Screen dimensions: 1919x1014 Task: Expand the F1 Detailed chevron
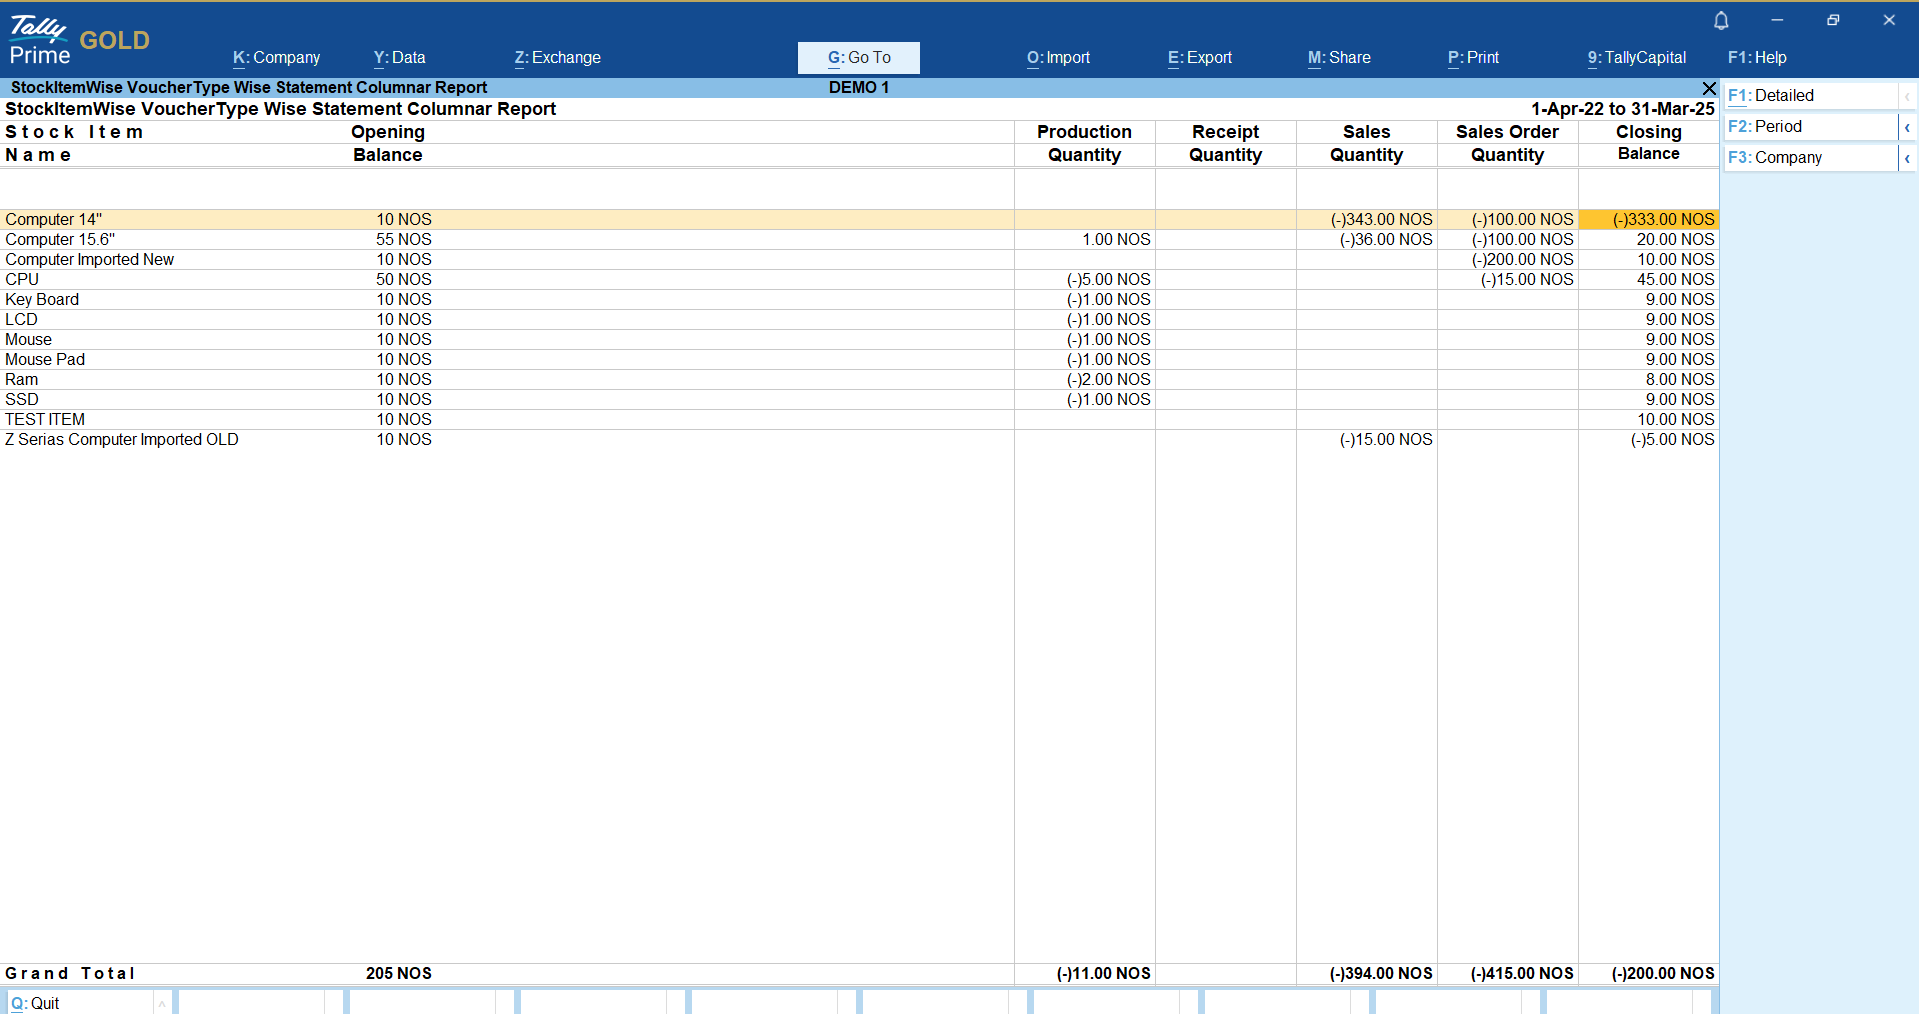pos(1907,96)
